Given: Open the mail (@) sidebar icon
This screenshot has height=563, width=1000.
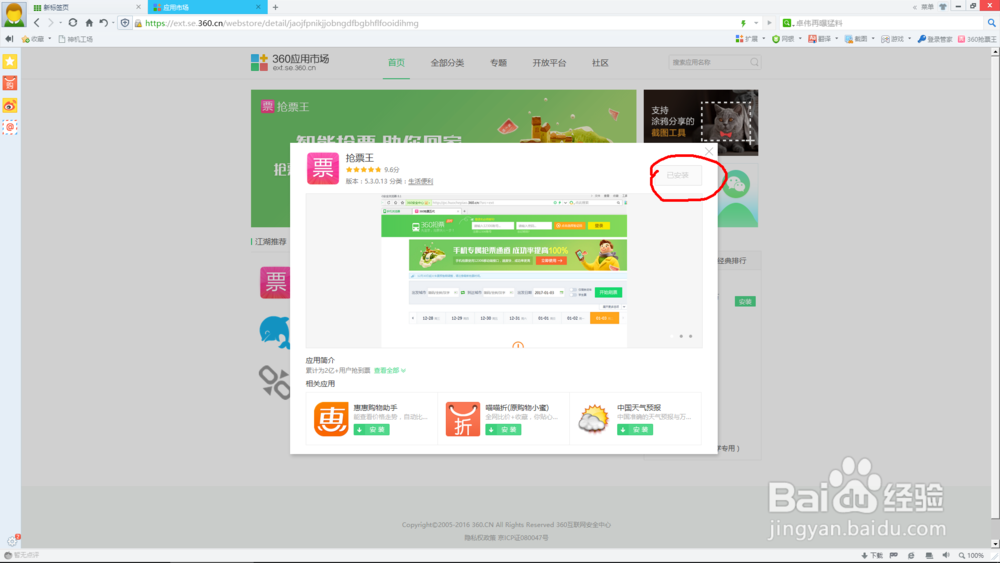Looking at the screenshot, I should click(10, 127).
